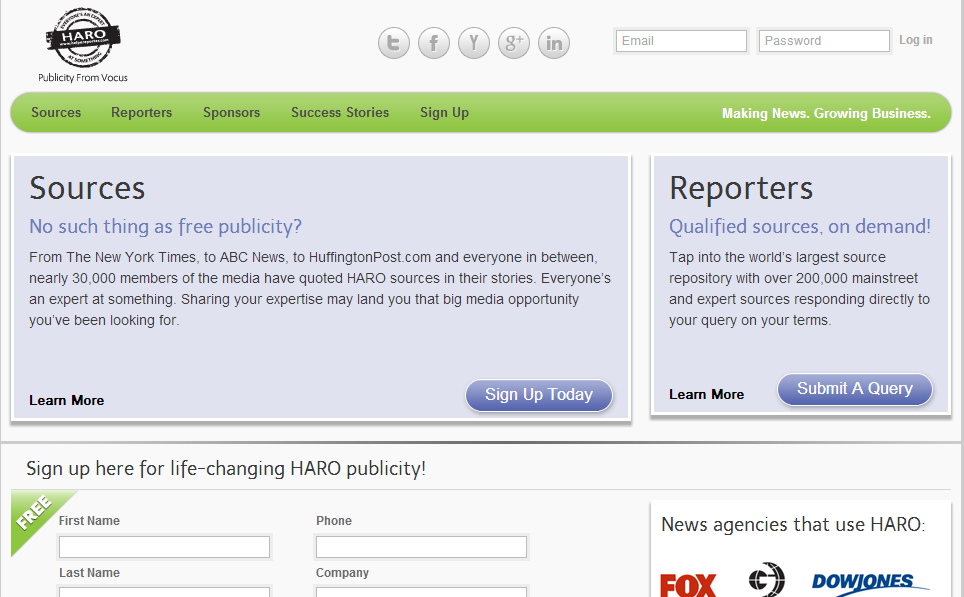The image size is (964, 597).
Task: Open HARO's Facebook page icon
Action: pyautogui.click(x=433, y=43)
